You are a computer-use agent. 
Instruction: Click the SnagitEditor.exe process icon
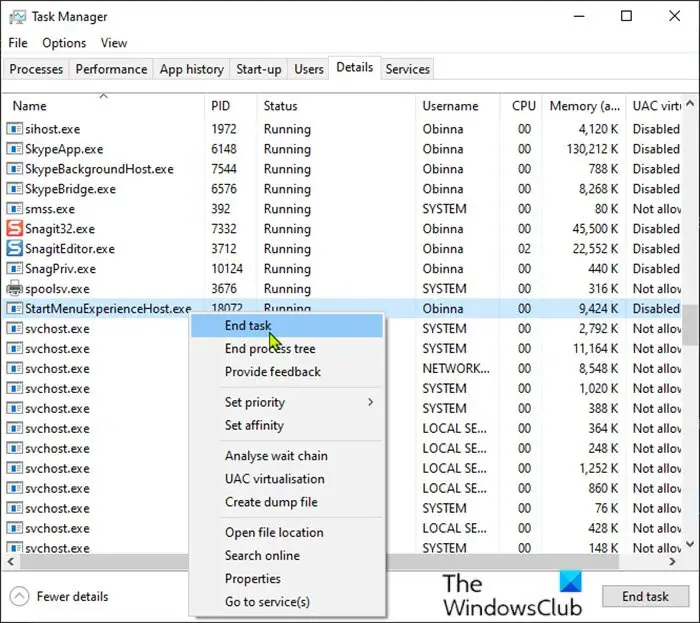[14, 249]
